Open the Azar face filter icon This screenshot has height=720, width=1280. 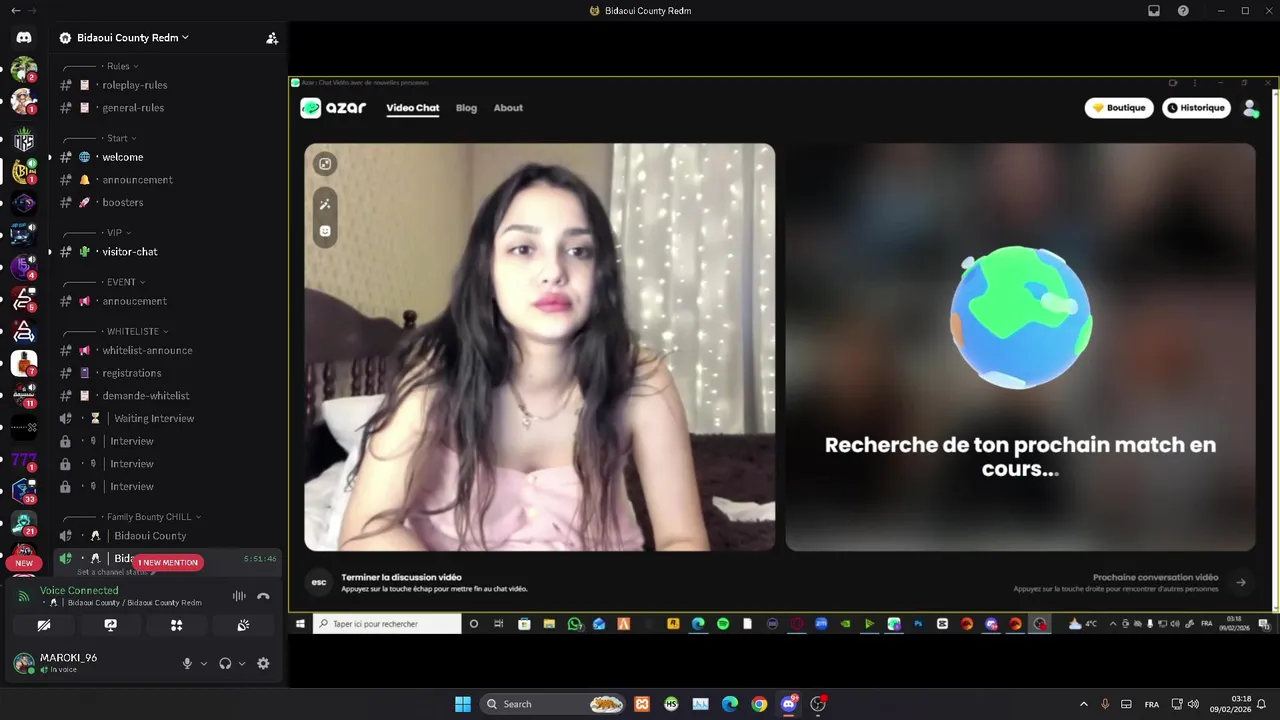click(x=325, y=231)
